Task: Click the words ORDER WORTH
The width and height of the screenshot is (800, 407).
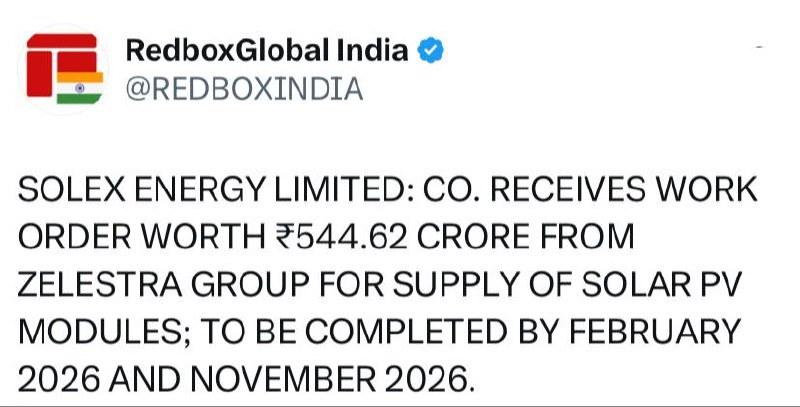Action: tap(133, 239)
